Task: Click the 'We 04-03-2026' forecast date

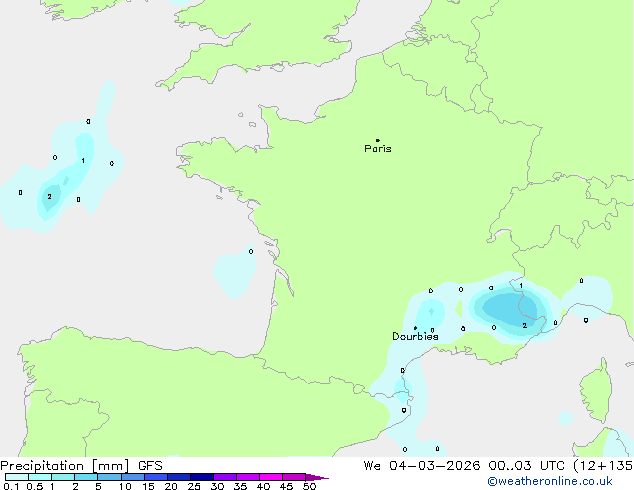Action: [x=422, y=466]
